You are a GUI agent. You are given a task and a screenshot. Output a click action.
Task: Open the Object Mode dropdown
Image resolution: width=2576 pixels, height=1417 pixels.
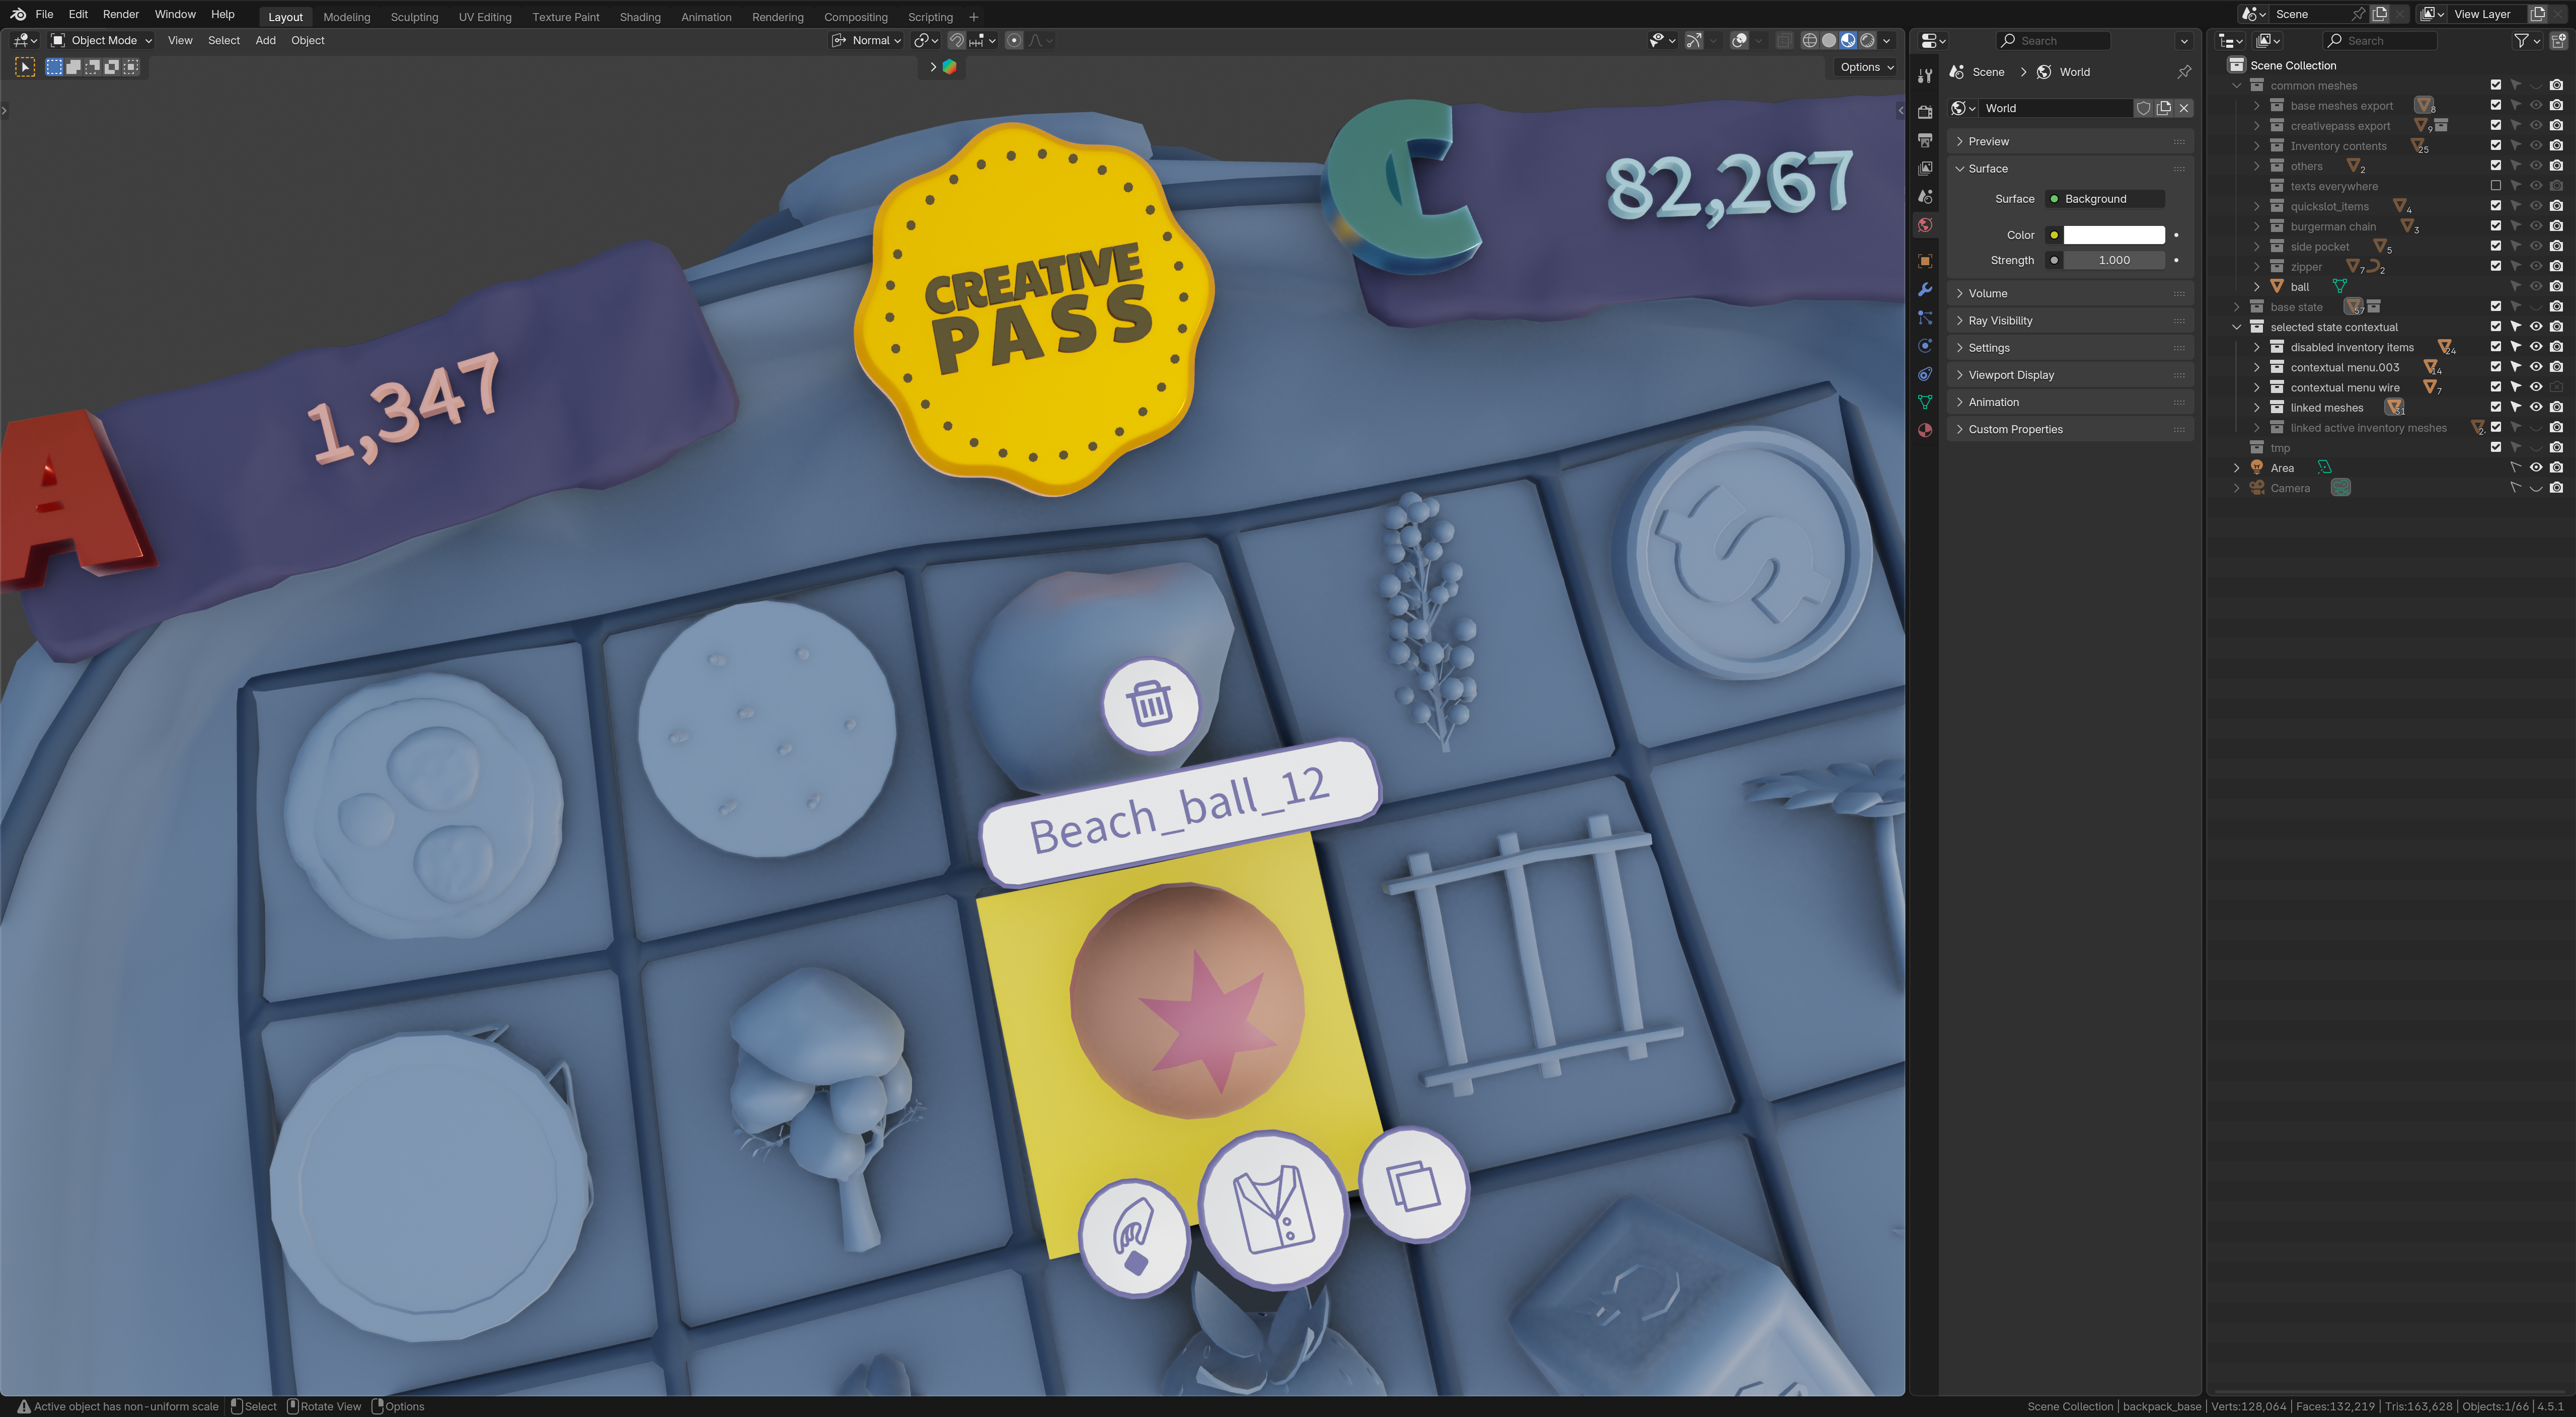pos(101,41)
